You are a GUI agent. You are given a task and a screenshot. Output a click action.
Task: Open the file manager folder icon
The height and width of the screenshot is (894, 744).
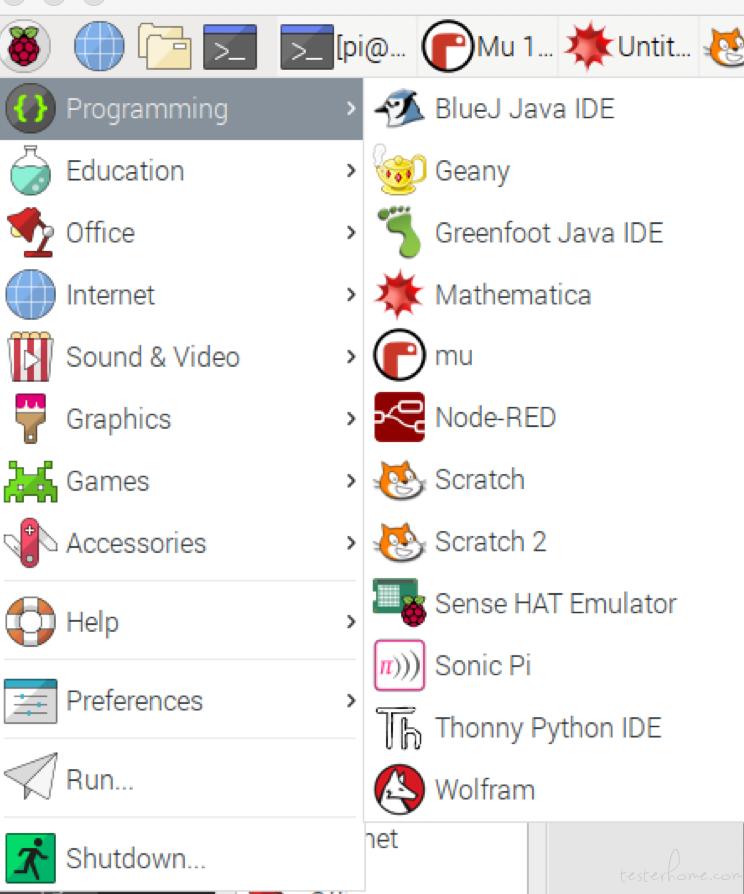(x=164, y=46)
